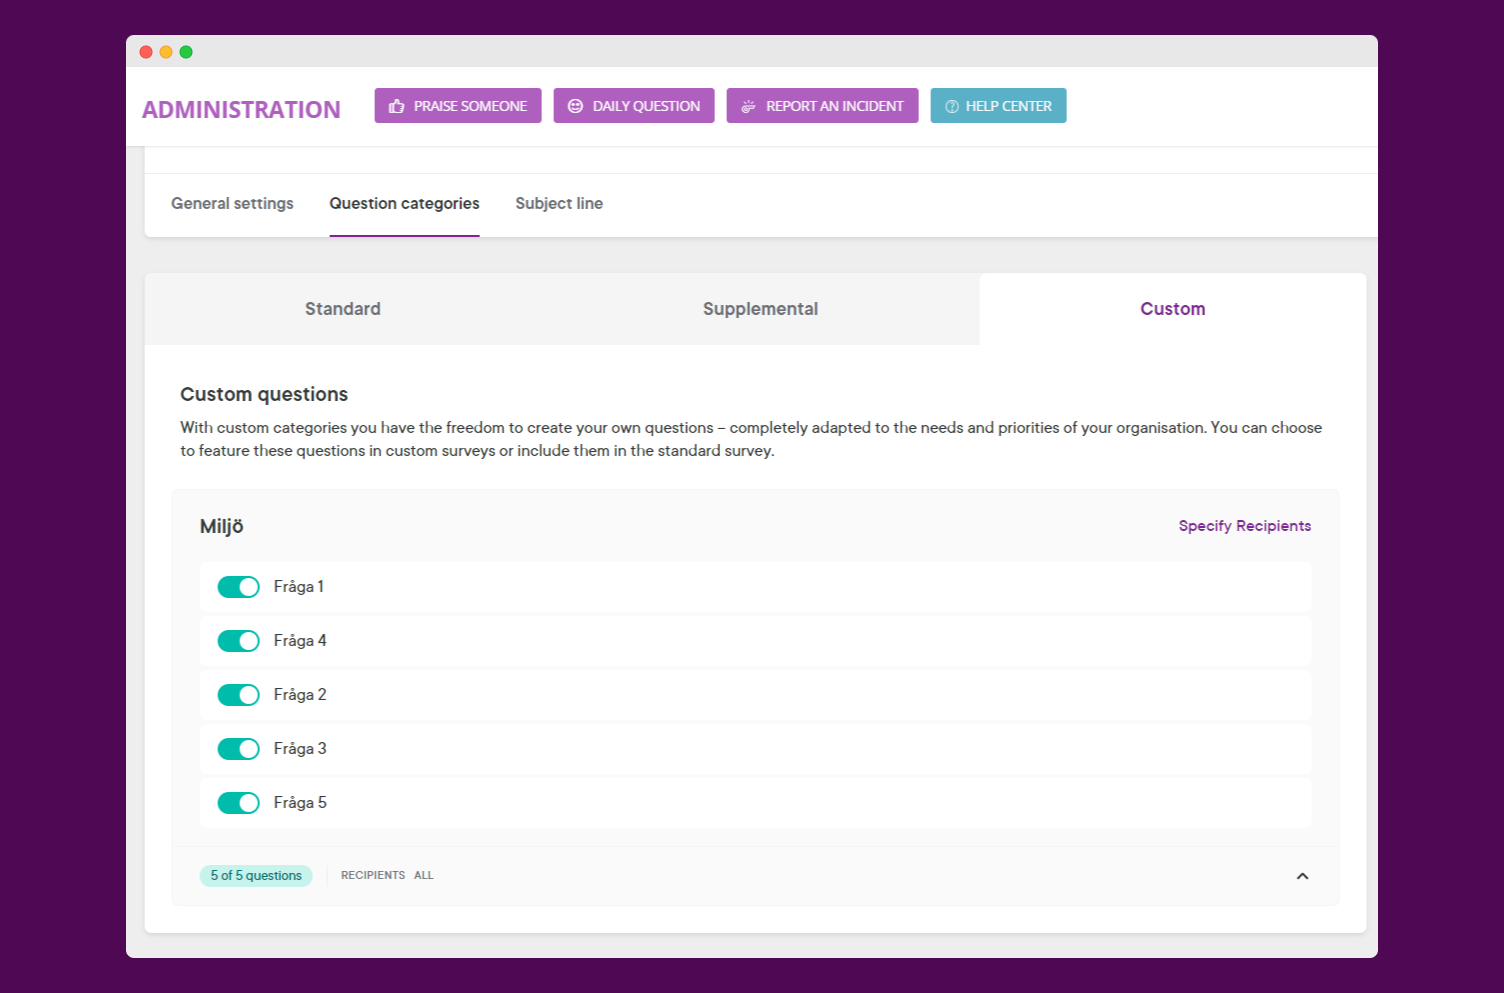Toggle off Fråga 1 switch
1504x993 pixels.
coord(239,587)
